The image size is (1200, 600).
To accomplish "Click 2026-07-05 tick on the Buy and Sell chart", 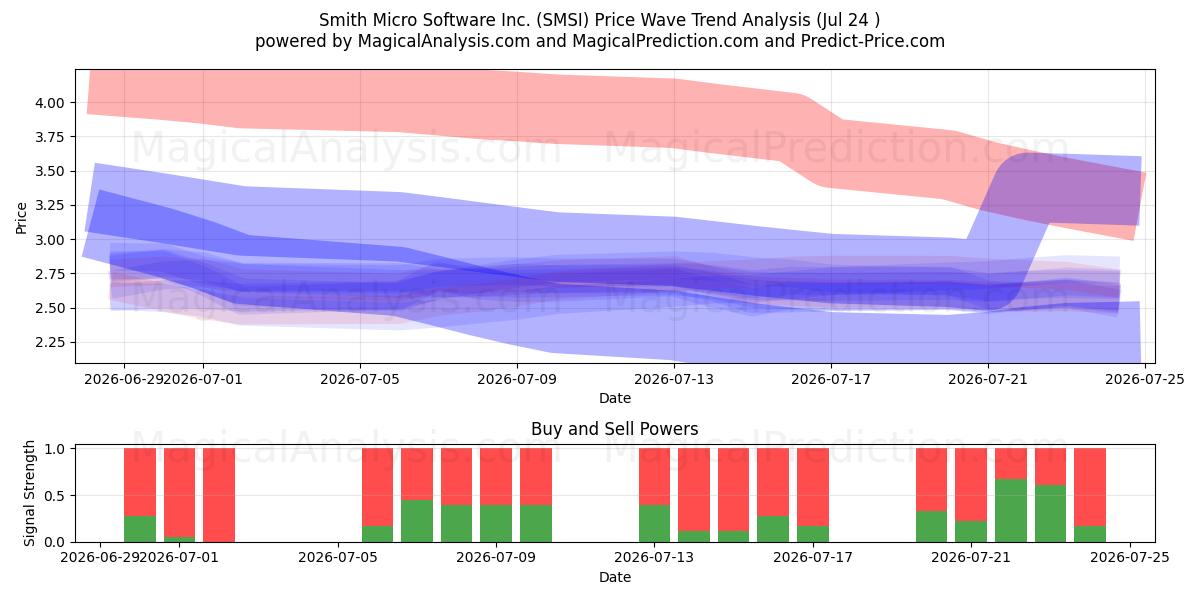I will (x=338, y=558).
